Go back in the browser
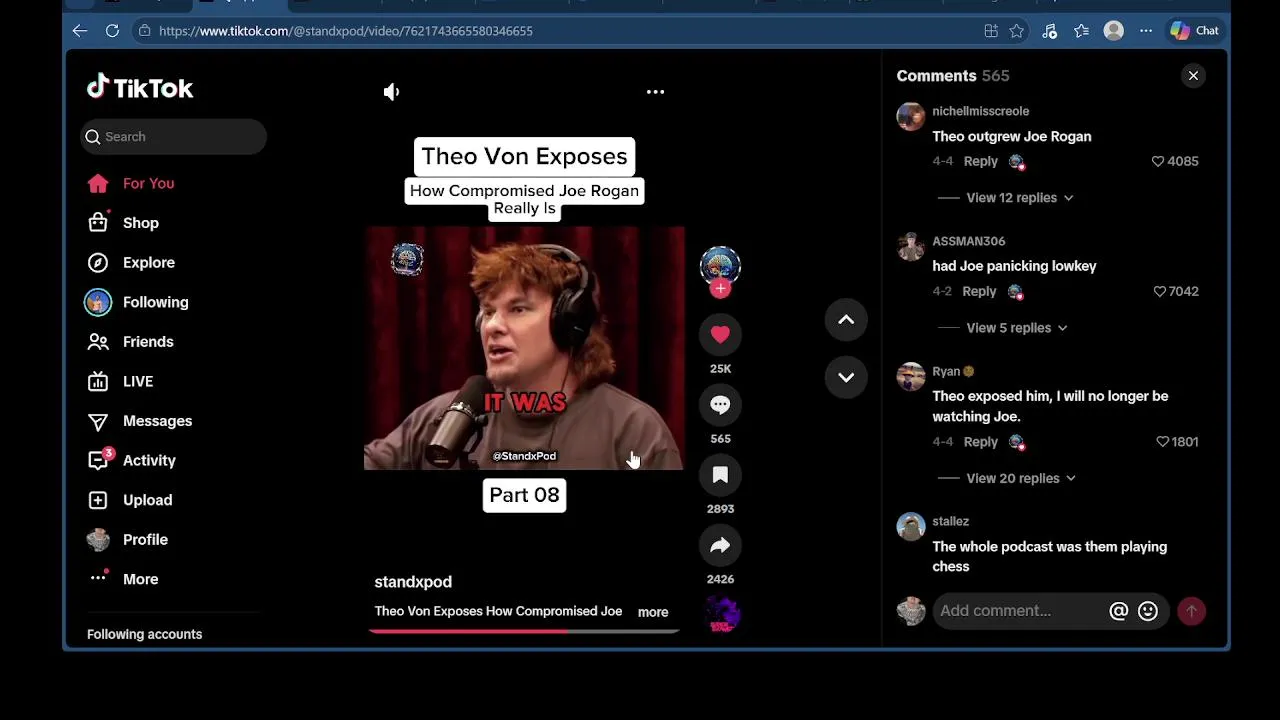 (80, 31)
